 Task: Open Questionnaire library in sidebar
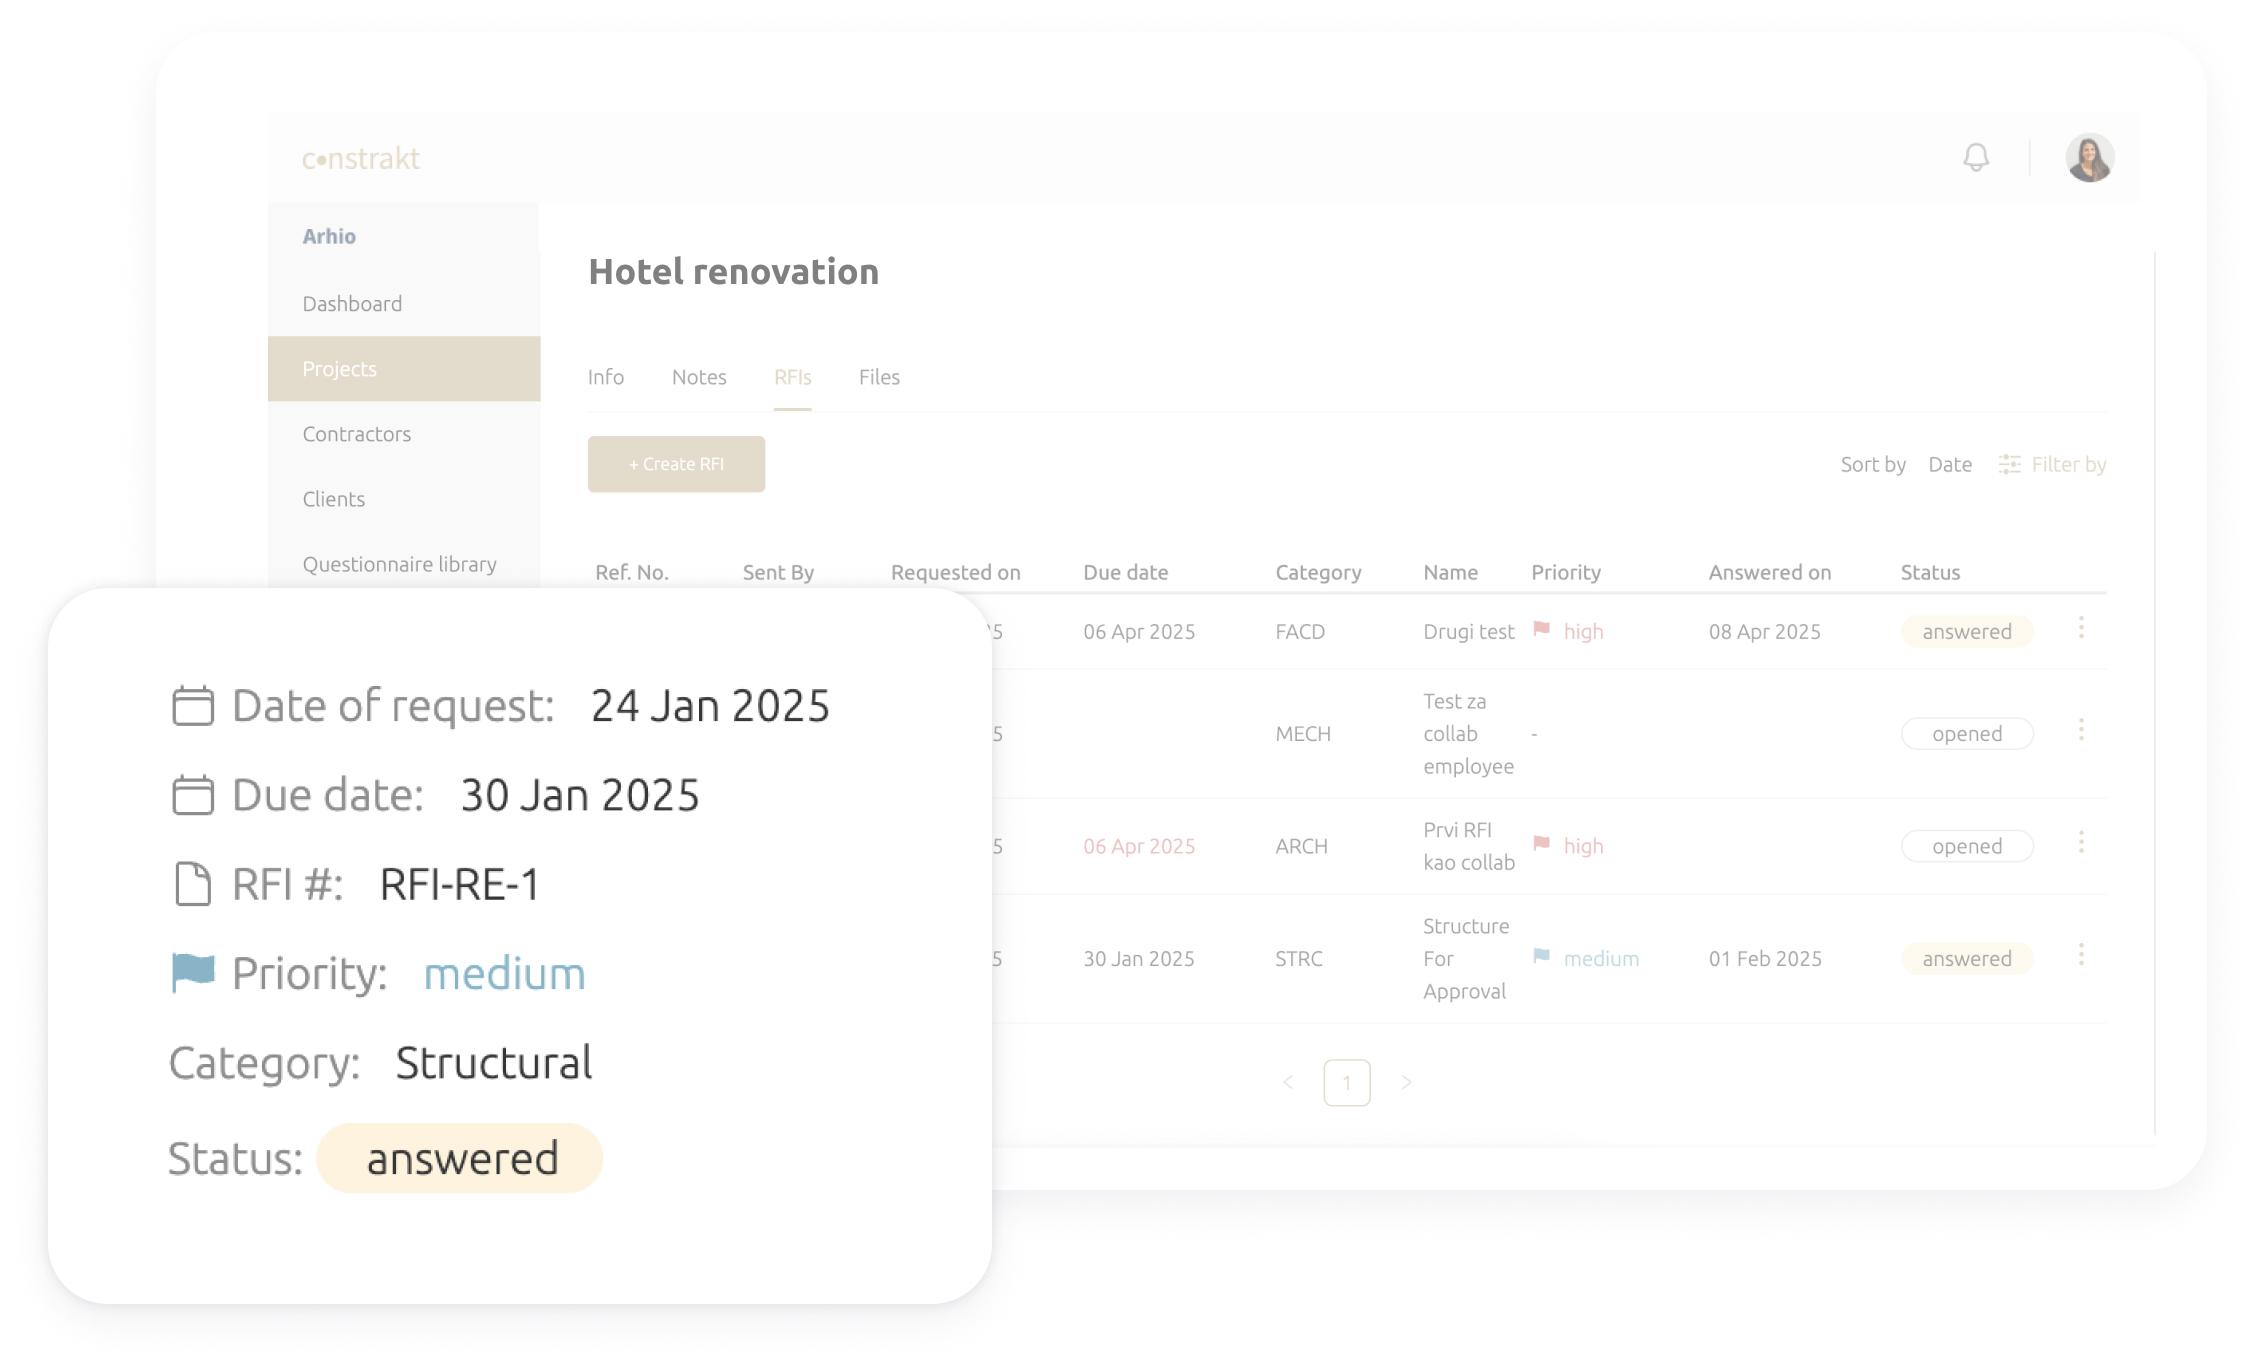(399, 564)
